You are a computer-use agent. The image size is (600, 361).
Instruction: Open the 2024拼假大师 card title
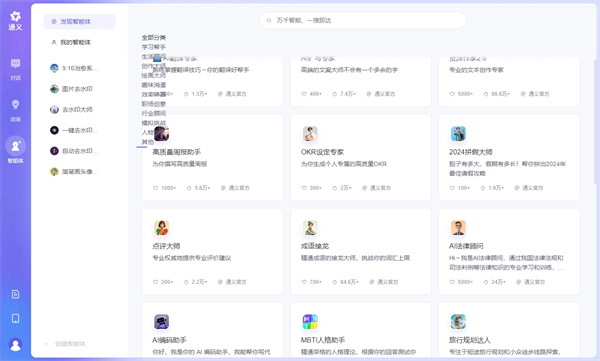click(471, 152)
